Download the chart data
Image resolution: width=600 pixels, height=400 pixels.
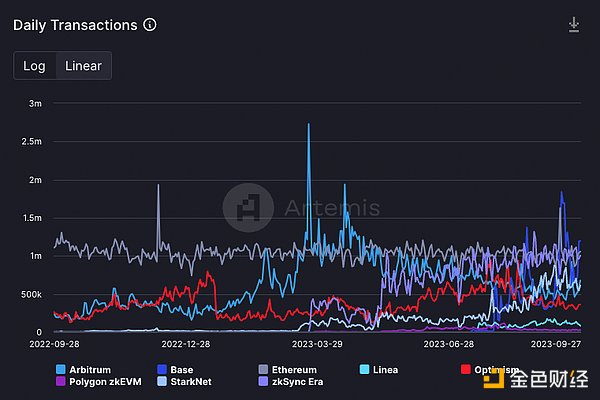[x=574, y=25]
